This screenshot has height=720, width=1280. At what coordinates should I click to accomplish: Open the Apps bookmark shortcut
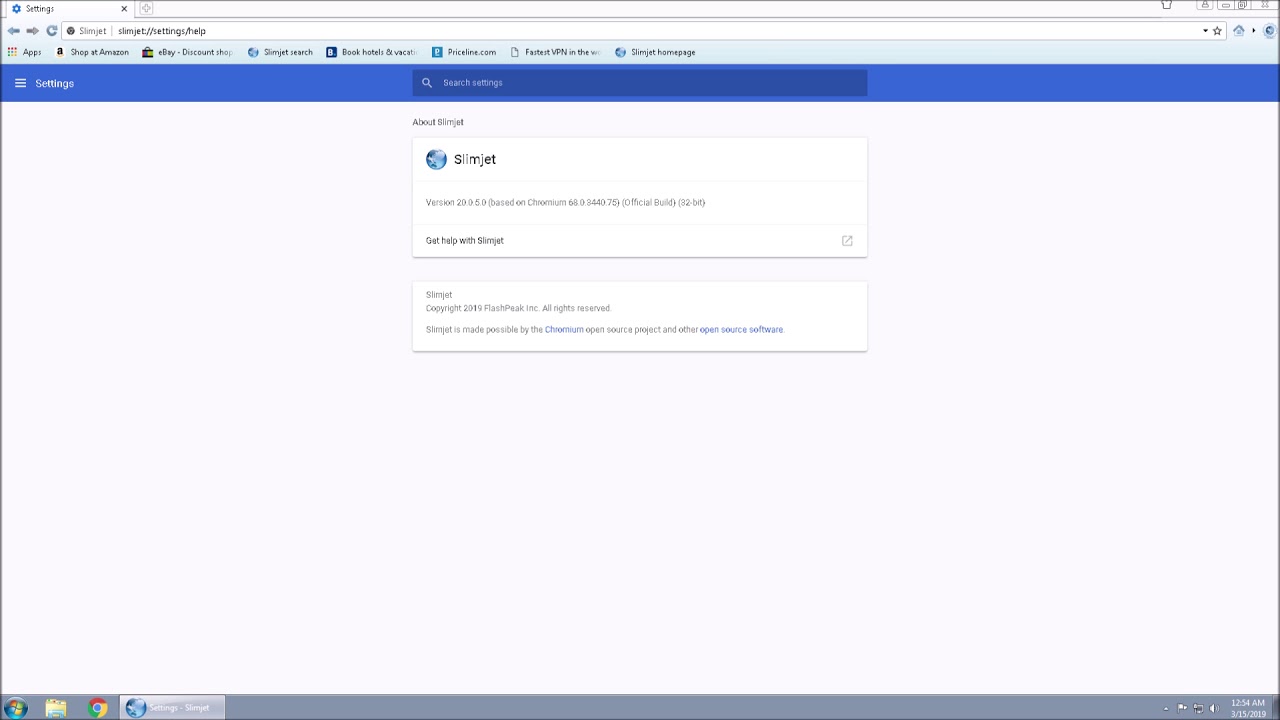pos(25,52)
